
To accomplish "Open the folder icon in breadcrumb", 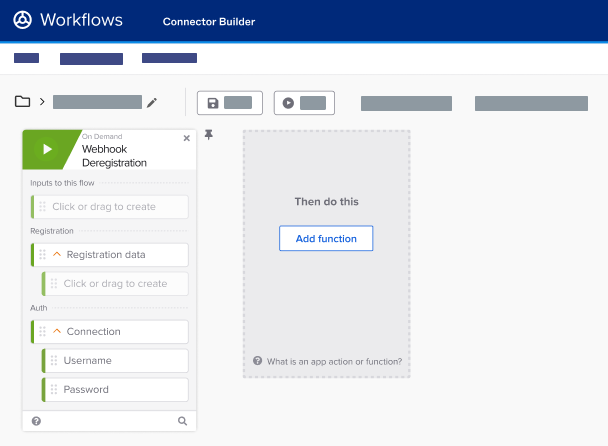I will click(22, 102).
